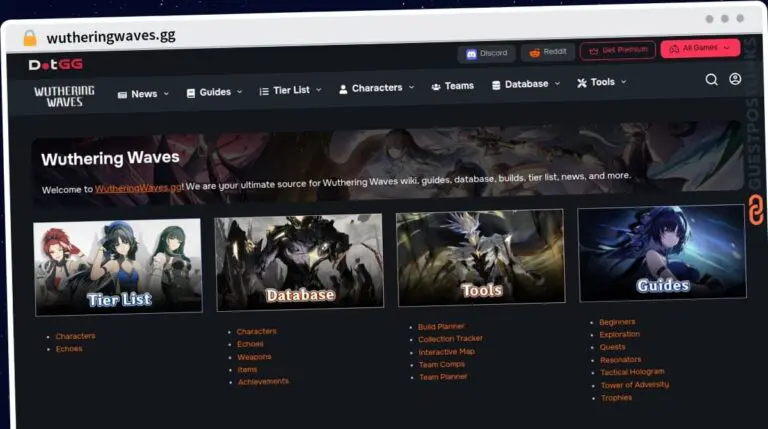The image size is (768, 429).
Task: Expand the Database menu chevron
Action: 557,84
